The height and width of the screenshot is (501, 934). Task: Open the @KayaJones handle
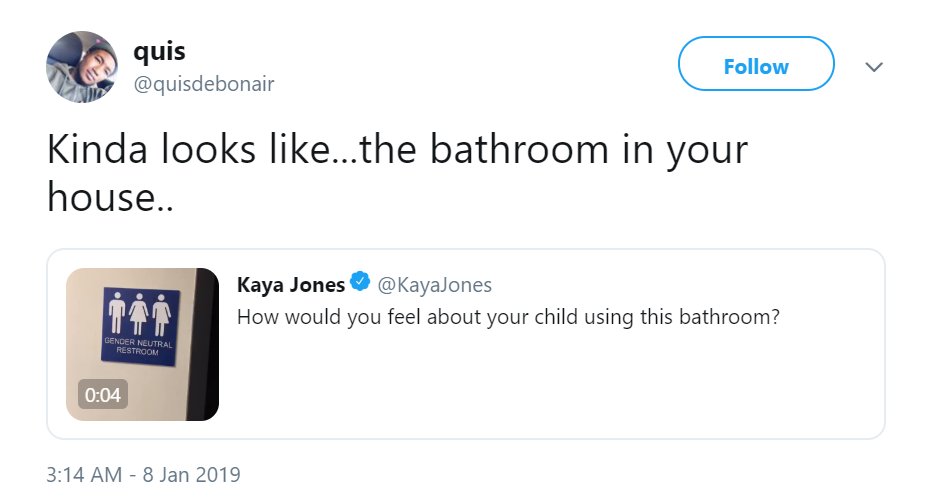(435, 285)
